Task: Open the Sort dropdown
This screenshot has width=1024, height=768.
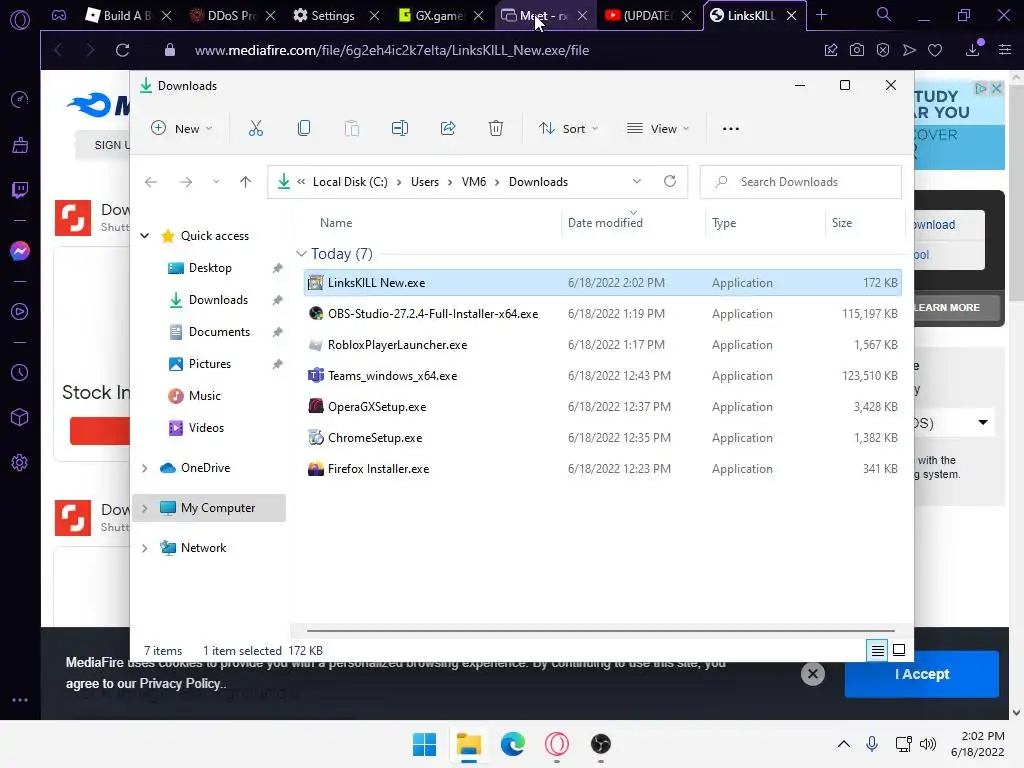Action: pyautogui.click(x=568, y=129)
